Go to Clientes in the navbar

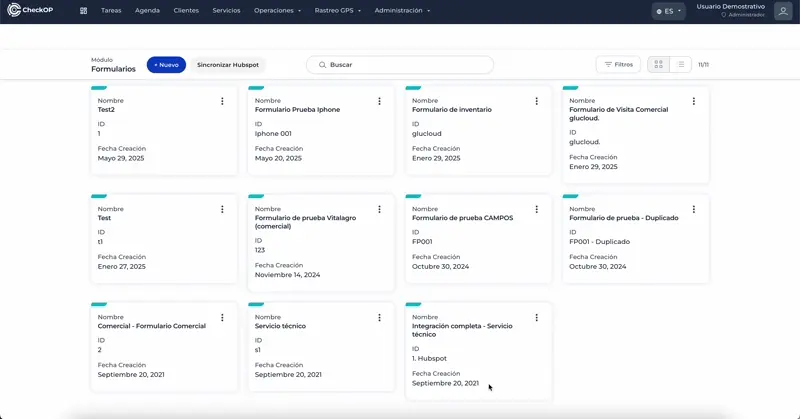186,11
